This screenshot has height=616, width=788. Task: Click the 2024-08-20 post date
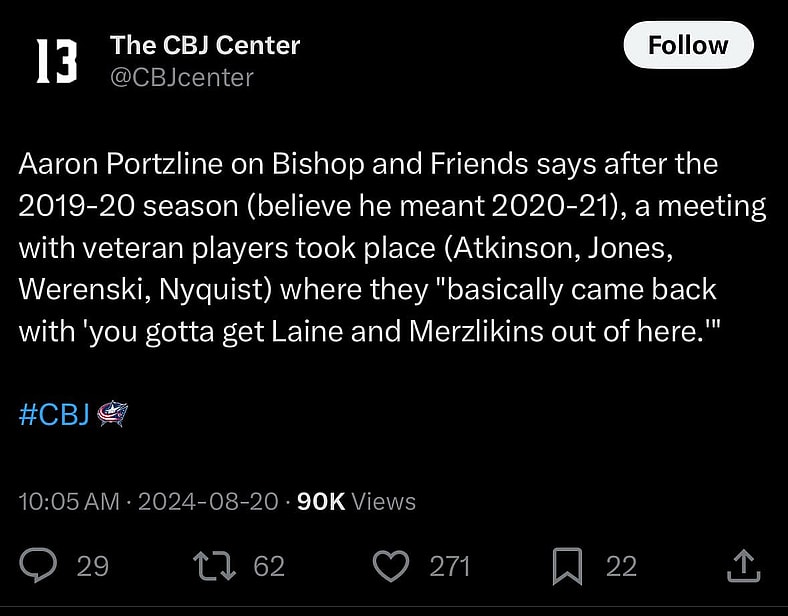[x=207, y=501]
